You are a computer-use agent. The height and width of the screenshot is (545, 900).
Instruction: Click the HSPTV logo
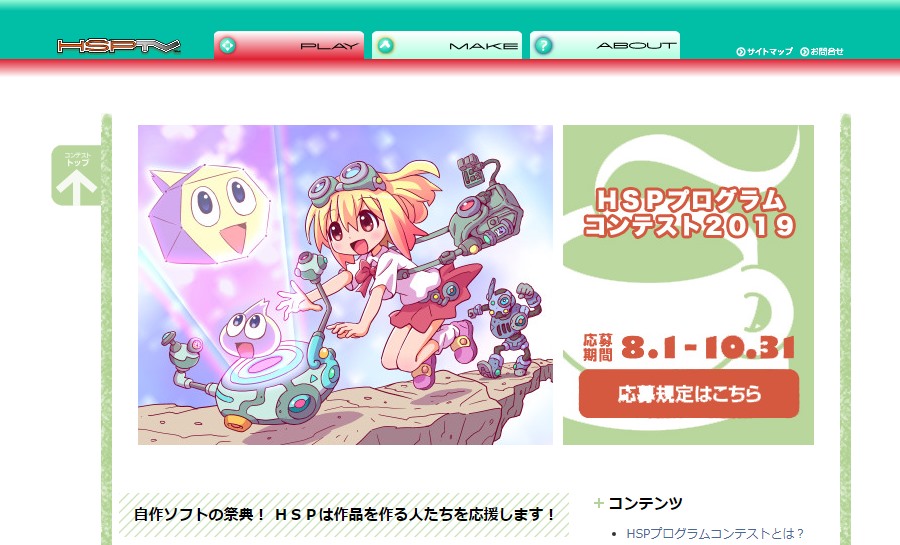(x=119, y=46)
